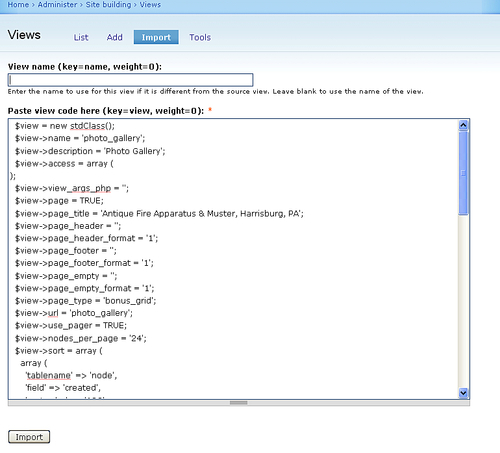Viewport: 500px width, 453px height.
Task: Click the line "$view->nodes_per_page = '24';"
Action: point(81,338)
